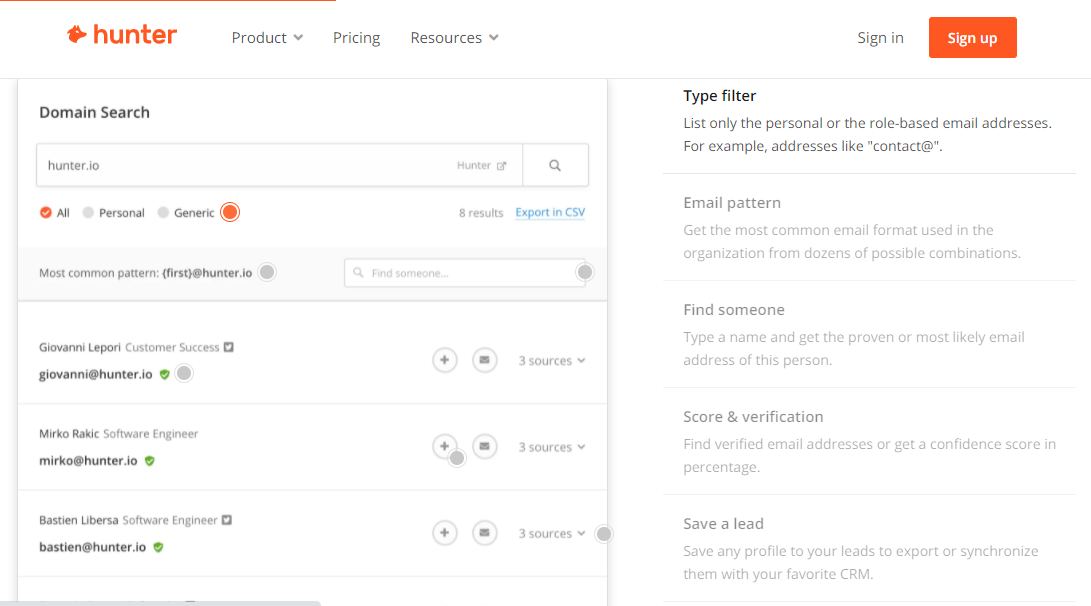
Task: Select the Score & verification feature tab
Action: click(x=869, y=442)
